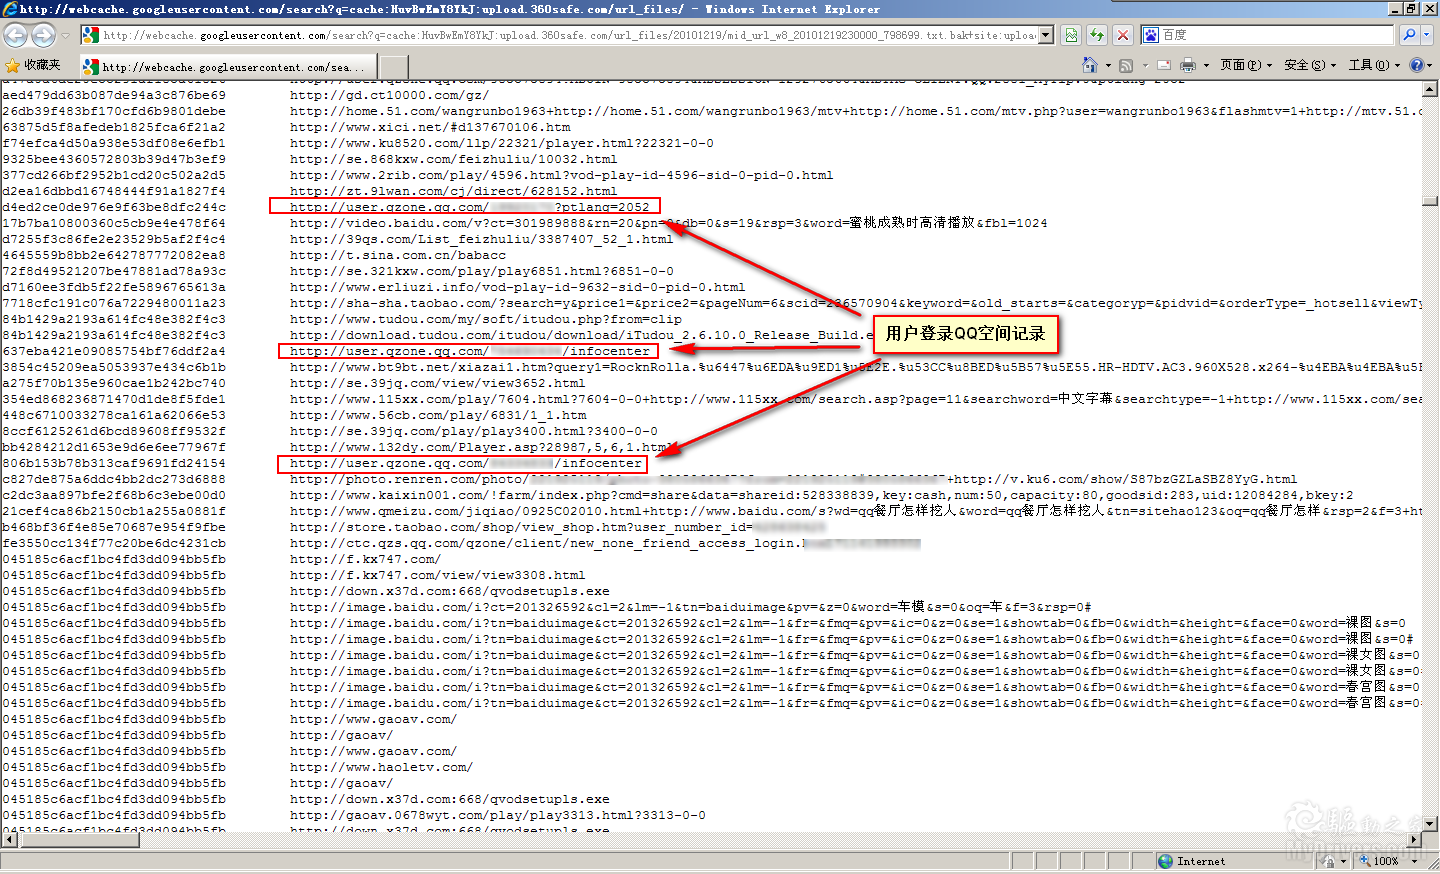
Task: Click the video.baidu.com URL line
Action: click(x=669, y=223)
